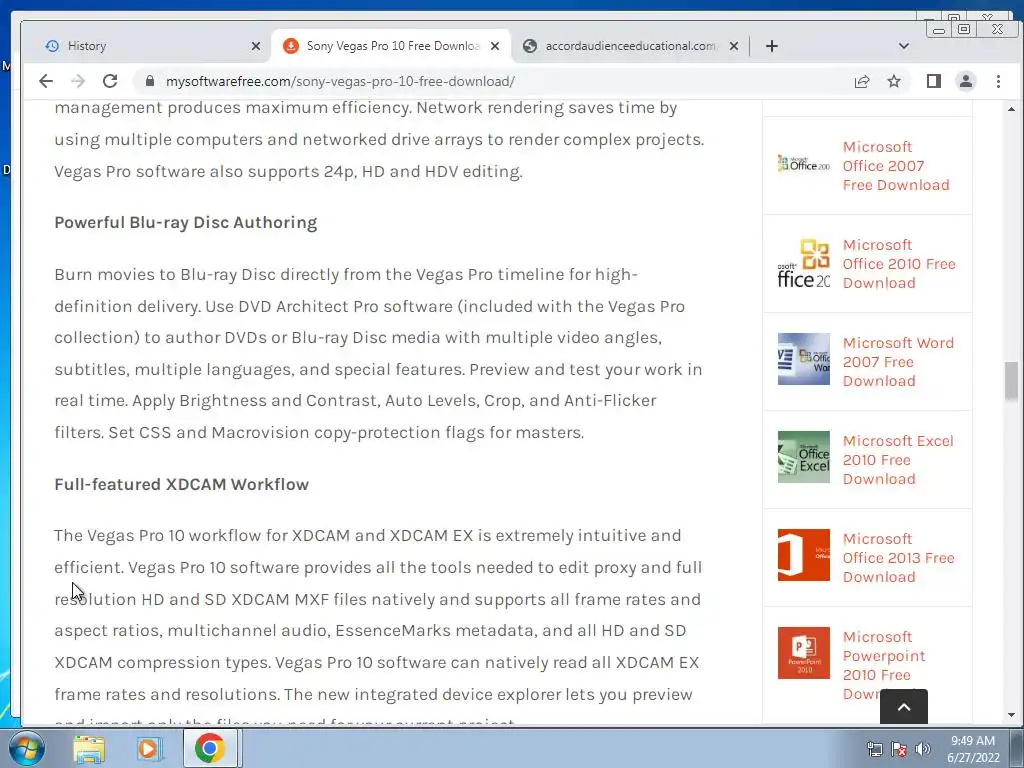The height and width of the screenshot is (768, 1024).
Task: Click the Chrome taskbar icon
Action: (210, 748)
